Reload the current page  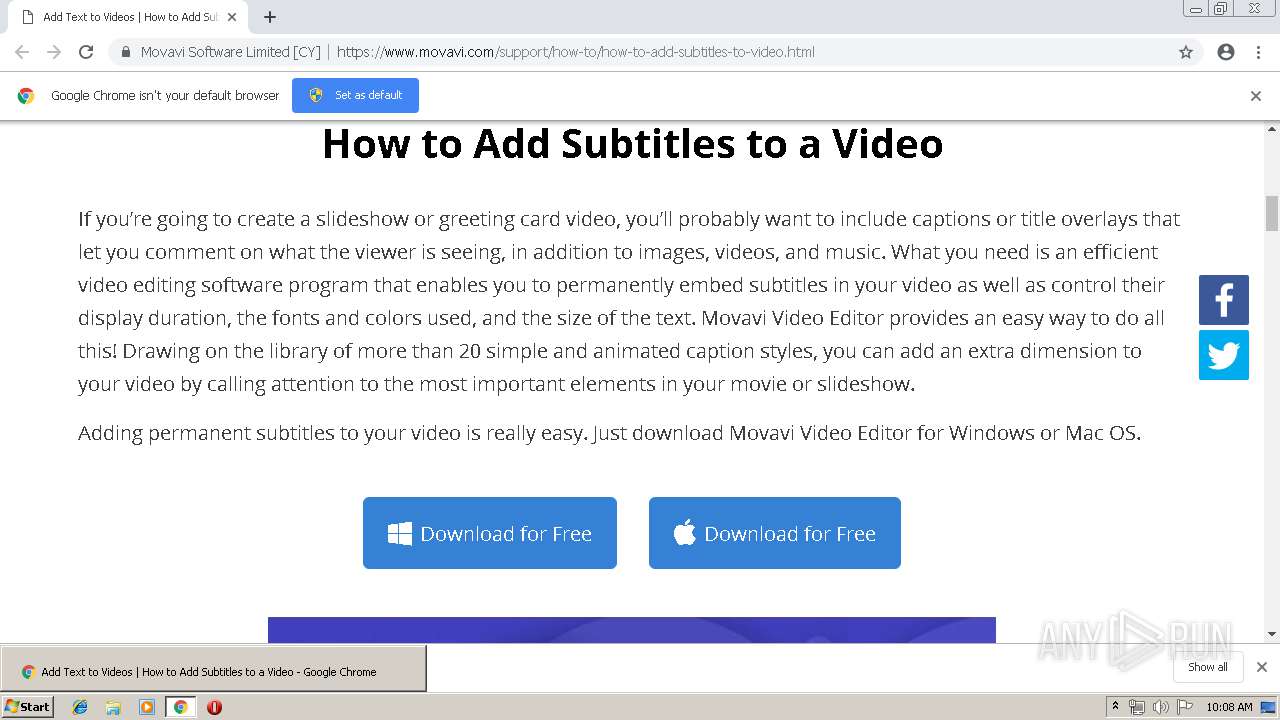[x=86, y=52]
